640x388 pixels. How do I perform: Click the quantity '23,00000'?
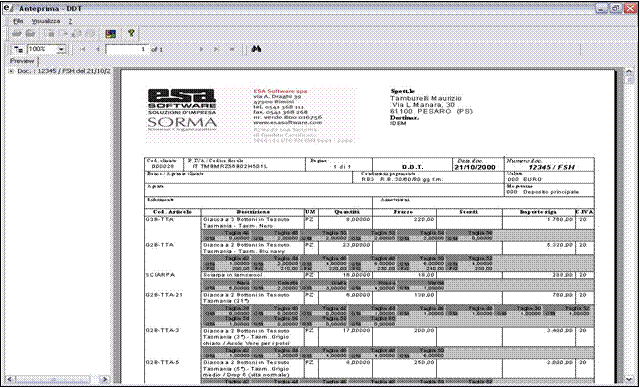(x=356, y=245)
